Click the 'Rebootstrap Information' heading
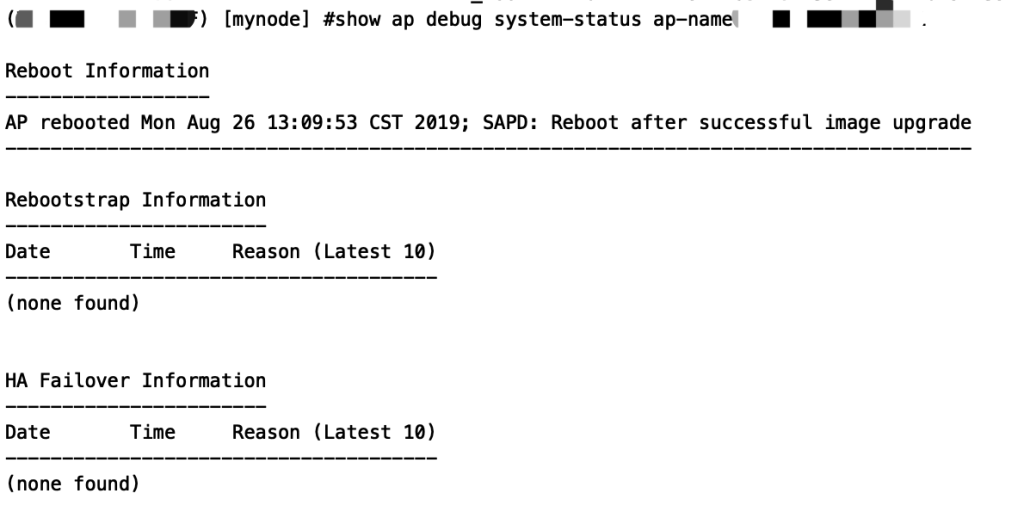This screenshot has width=1024, height=518. pyautogui.click(x=135, y=200)
